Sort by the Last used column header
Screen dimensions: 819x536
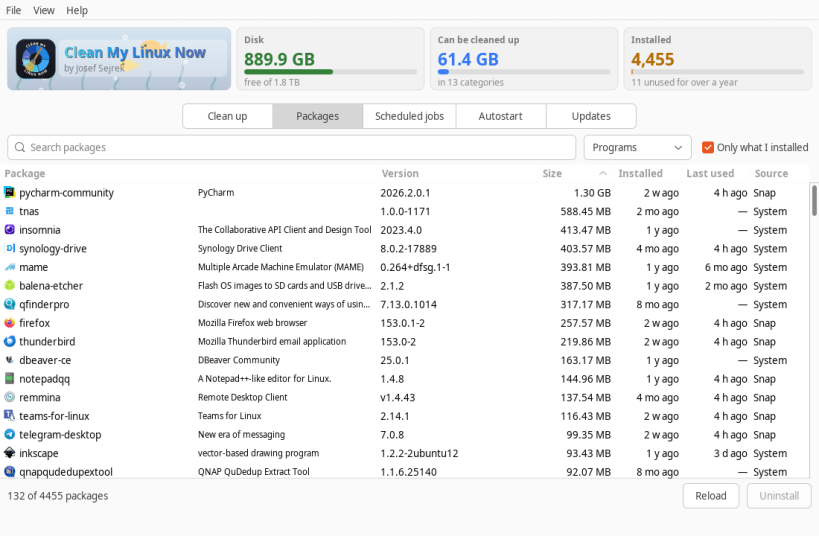click(710, 173)
